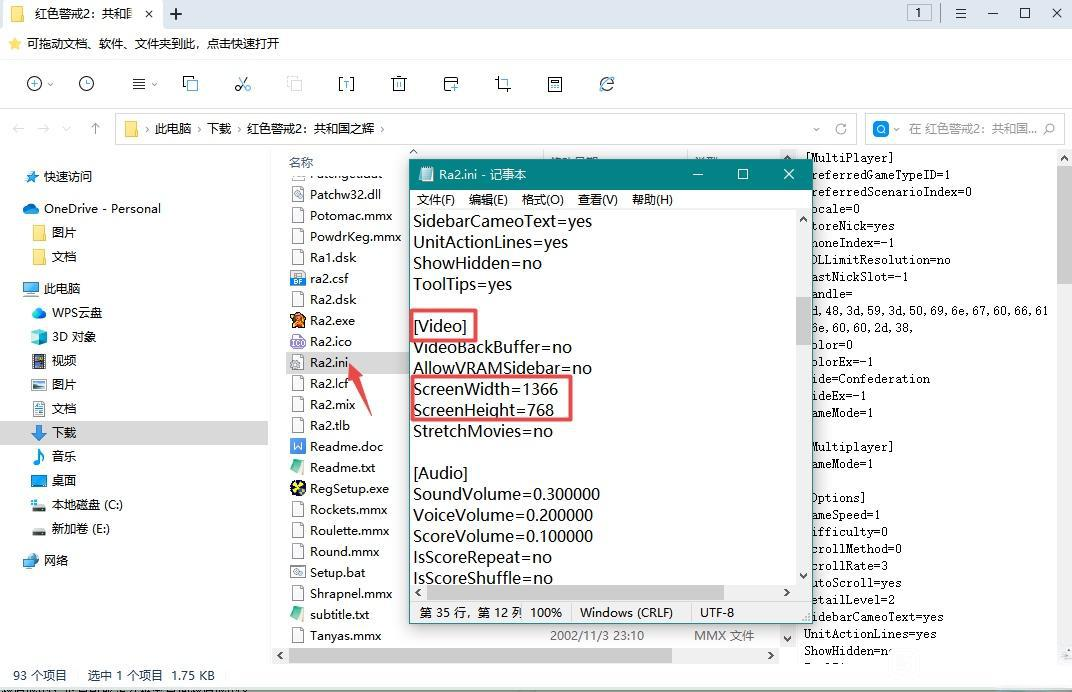Click 此电脑 in the breadcrumb path
The height and width of the screenshot is (692, 1072).
pyautogui.click(x=172, y=129)
